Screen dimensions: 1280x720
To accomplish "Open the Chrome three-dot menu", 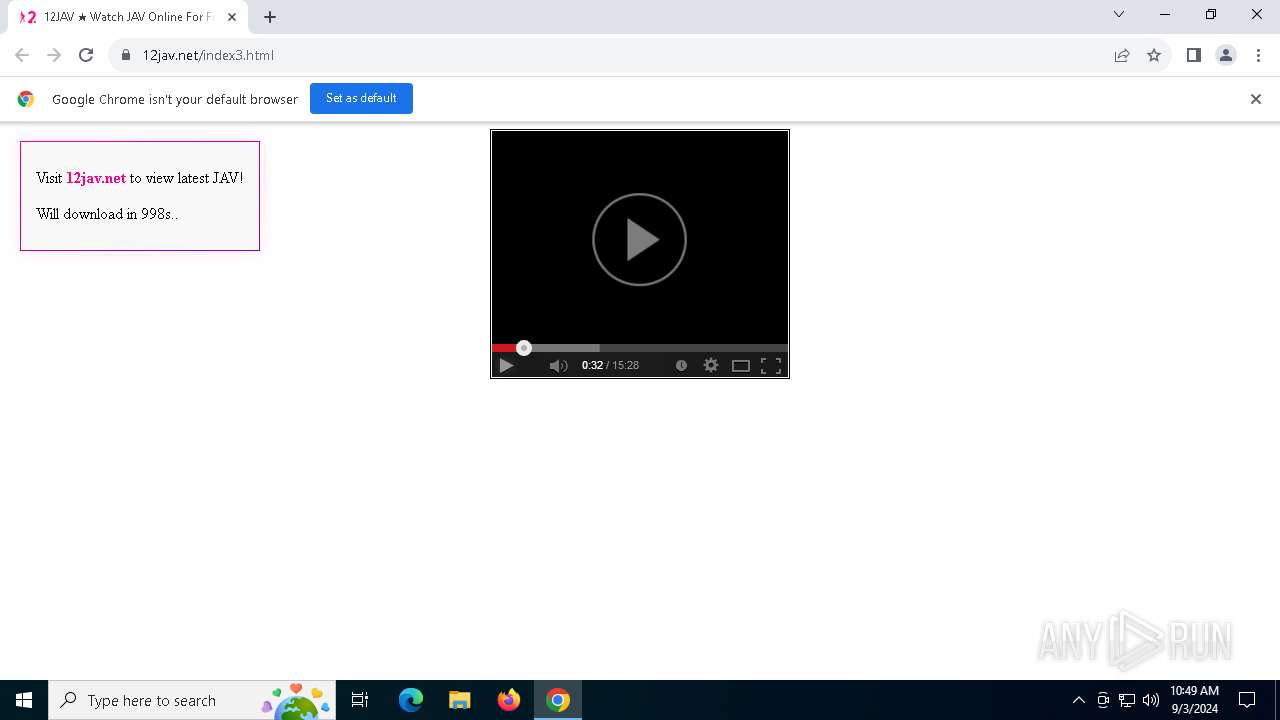I will pyautogui.click(x=1258, y=55).
